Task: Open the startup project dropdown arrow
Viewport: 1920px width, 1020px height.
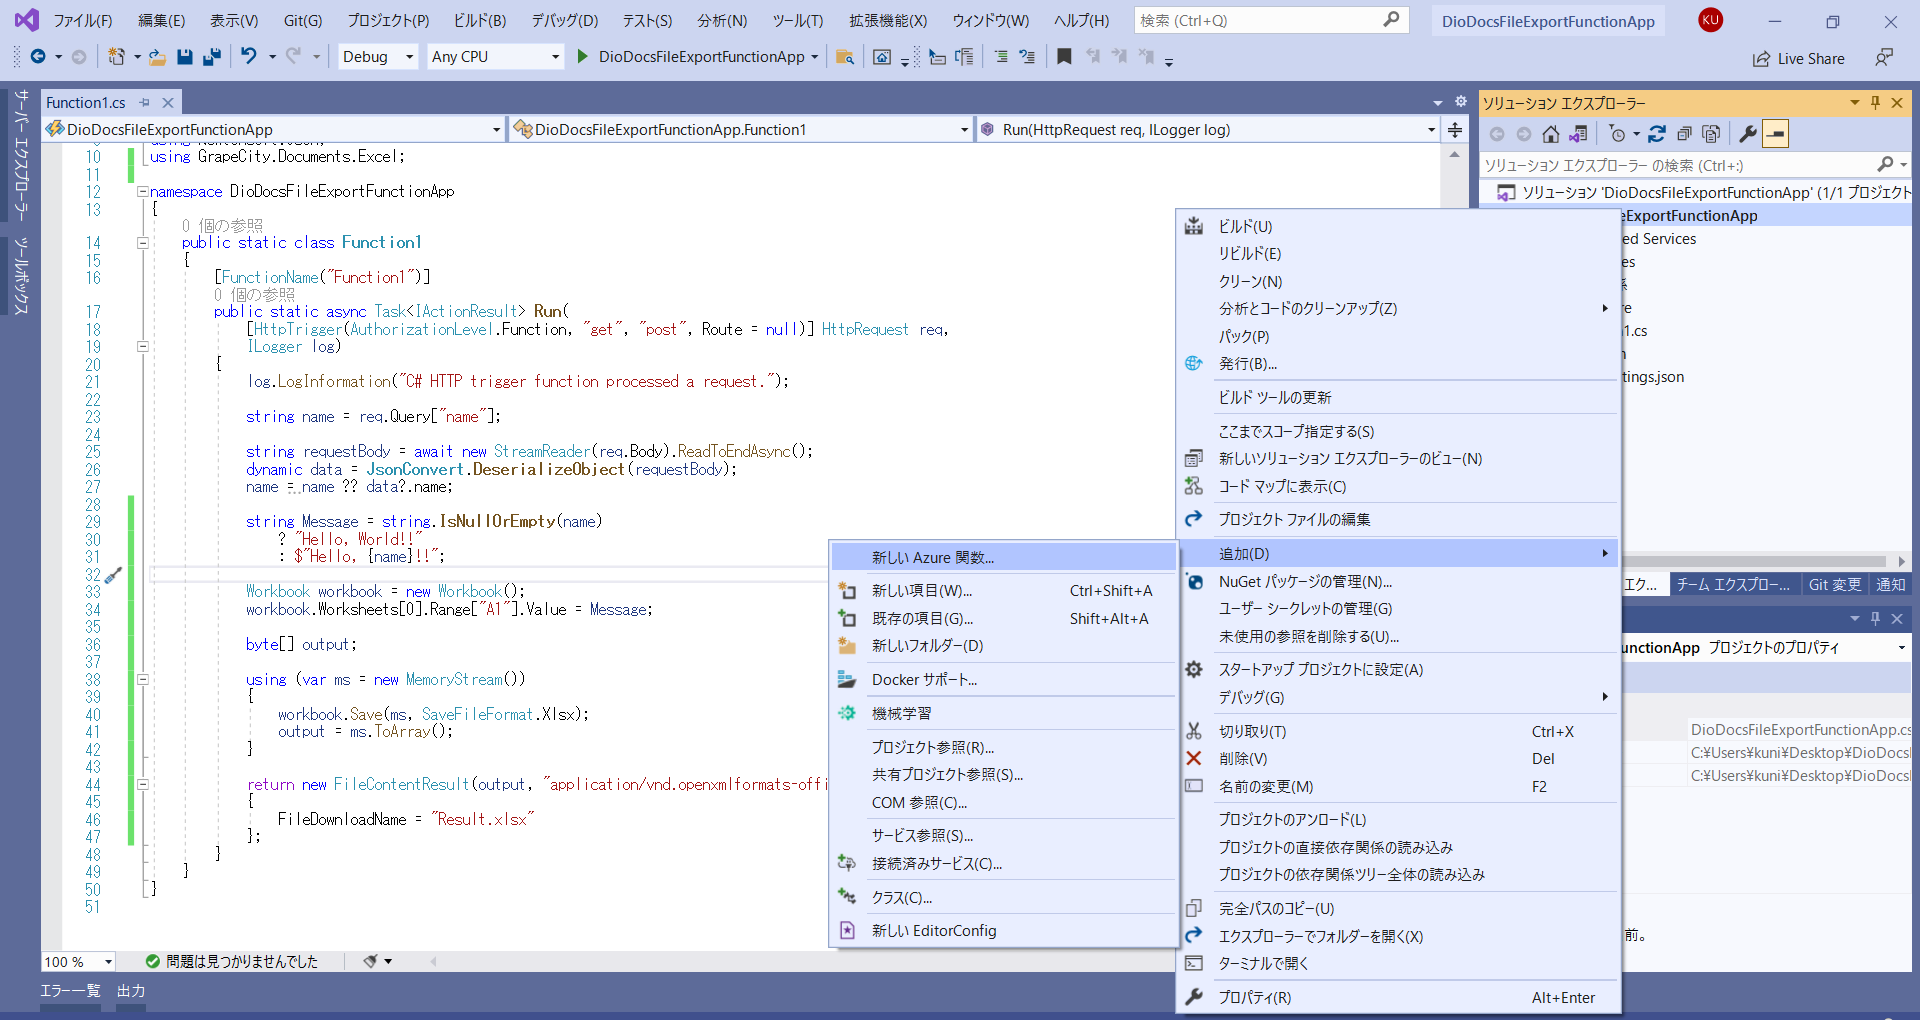Action: point(815,57)
